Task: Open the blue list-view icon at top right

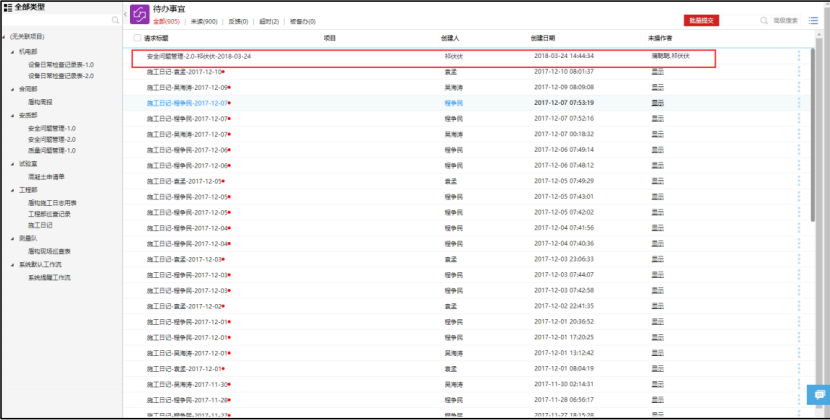Action: (813, 20)
